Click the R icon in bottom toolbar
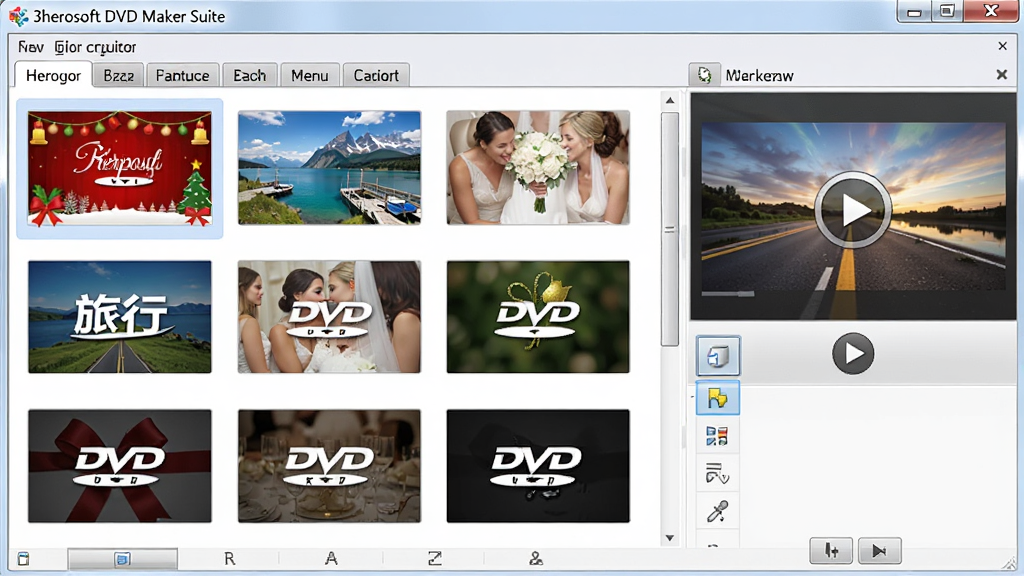 (229, 559)
